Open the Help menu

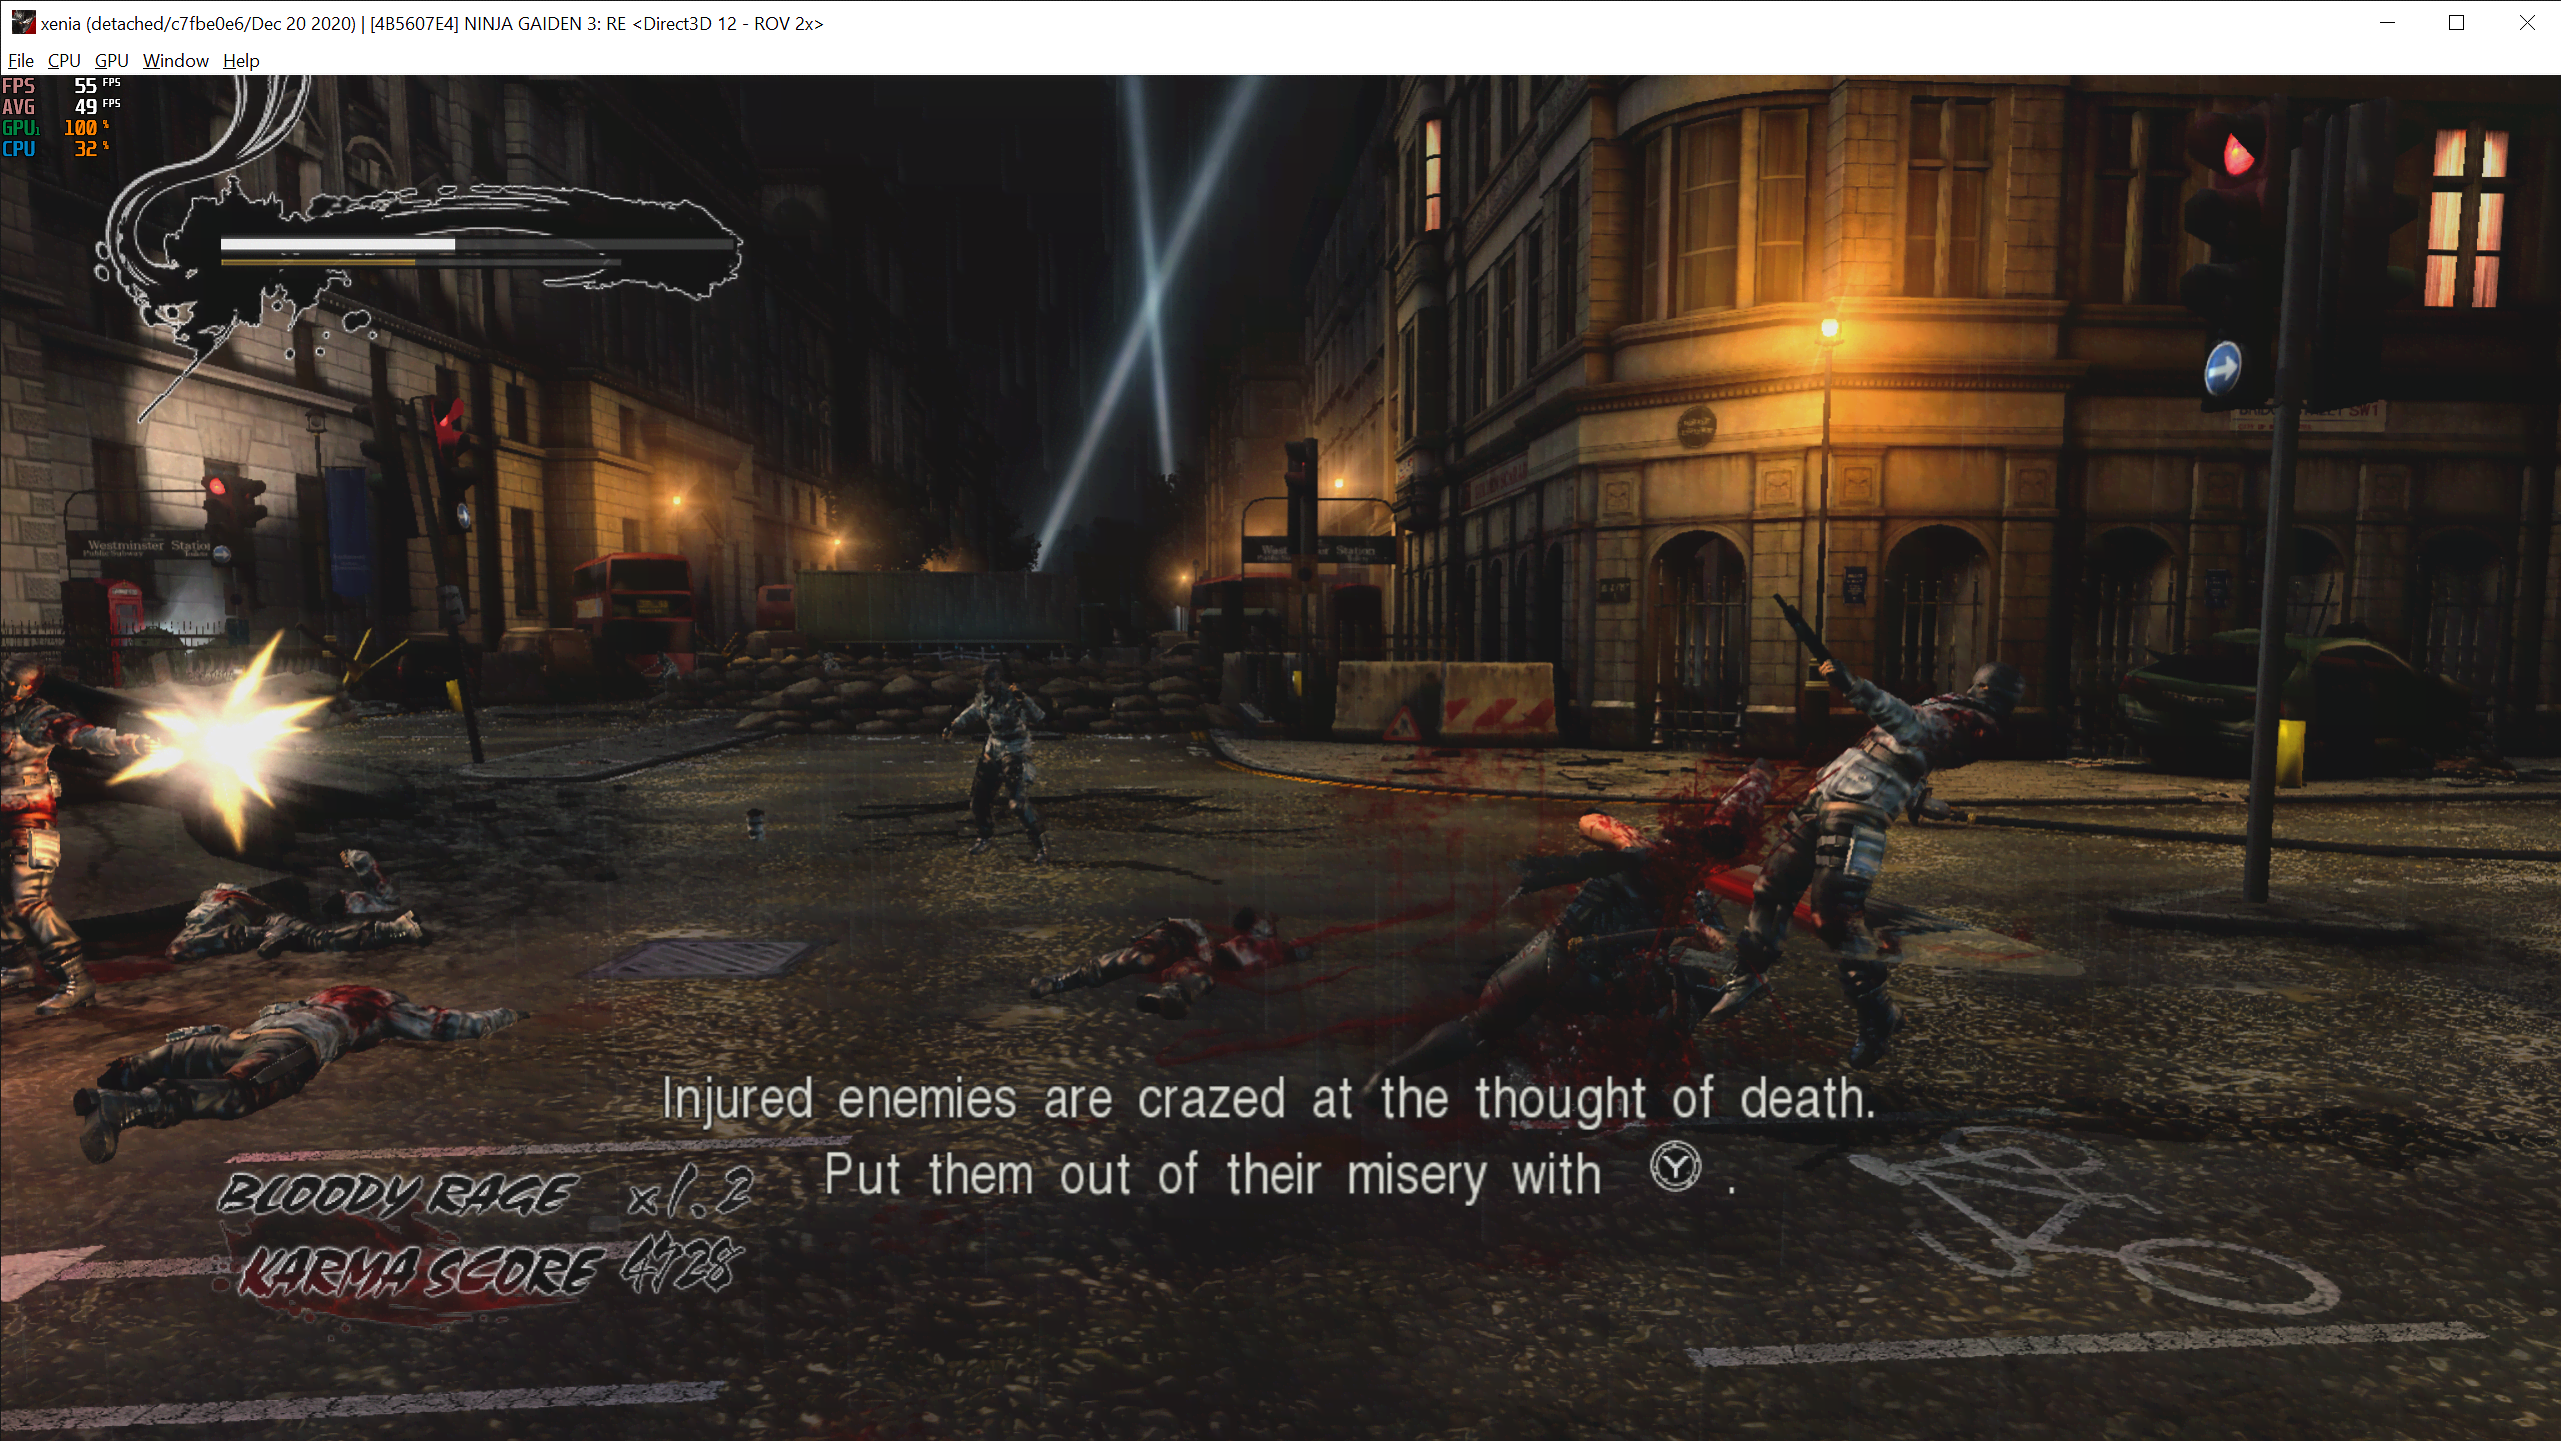(241, 61)
